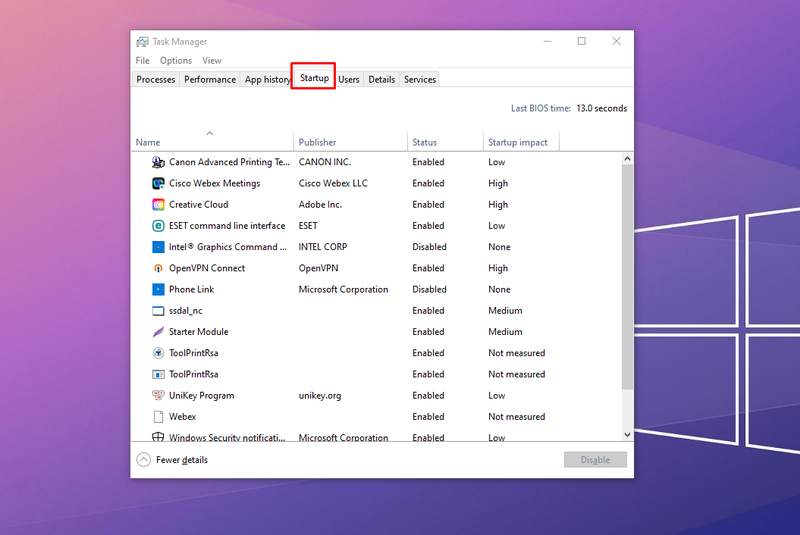The width and height of the screenshot is (800, 535).
Task: Click the ESET command line interface icon
Action: point(158,226)
